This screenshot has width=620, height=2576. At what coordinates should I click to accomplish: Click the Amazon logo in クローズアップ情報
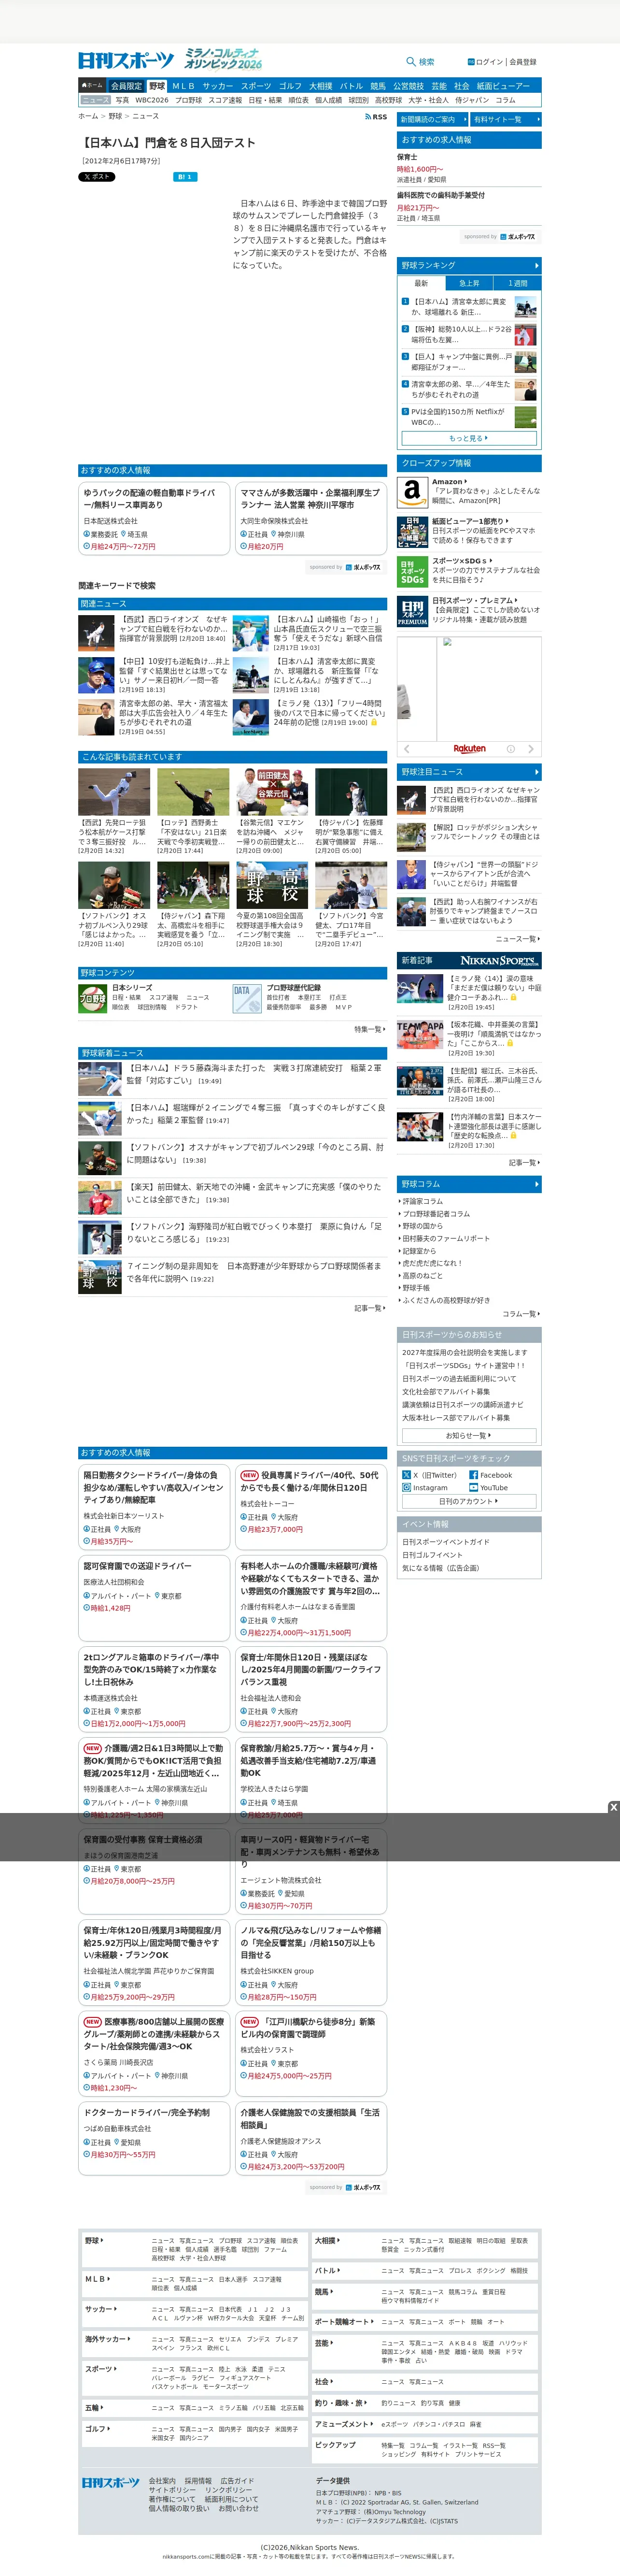(x=412, y=492)
